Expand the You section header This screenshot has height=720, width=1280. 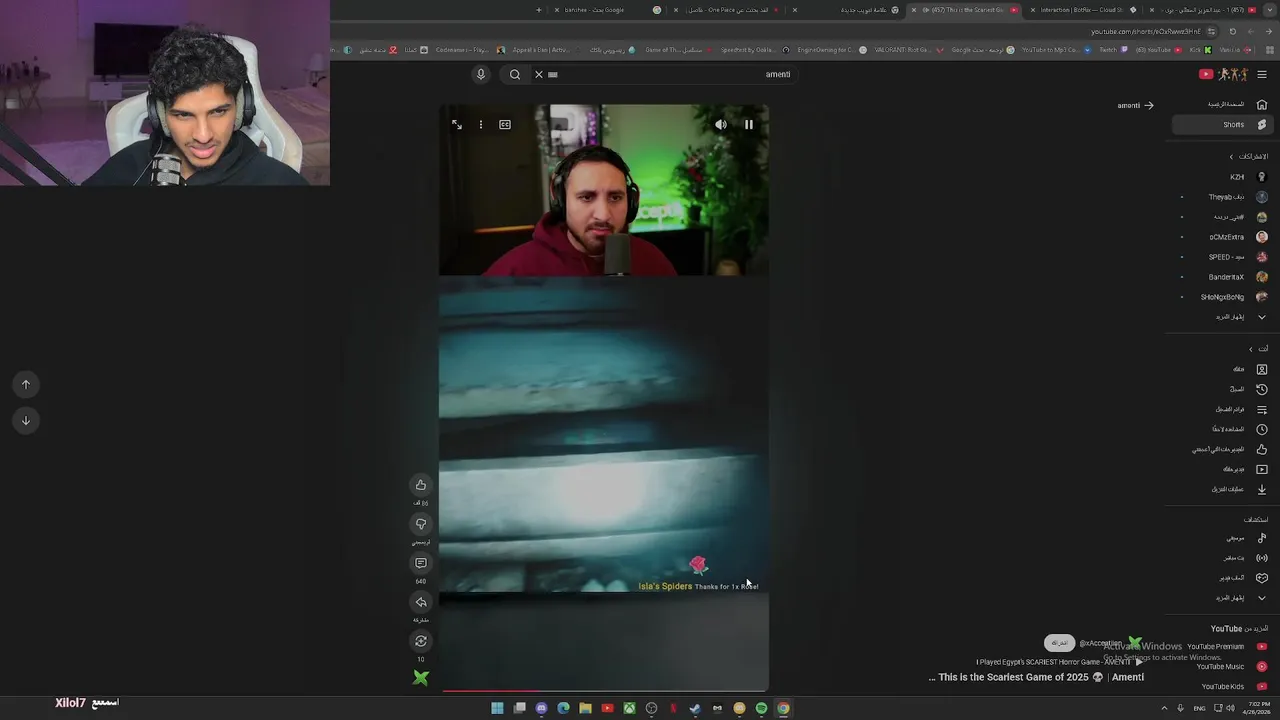1258,349
